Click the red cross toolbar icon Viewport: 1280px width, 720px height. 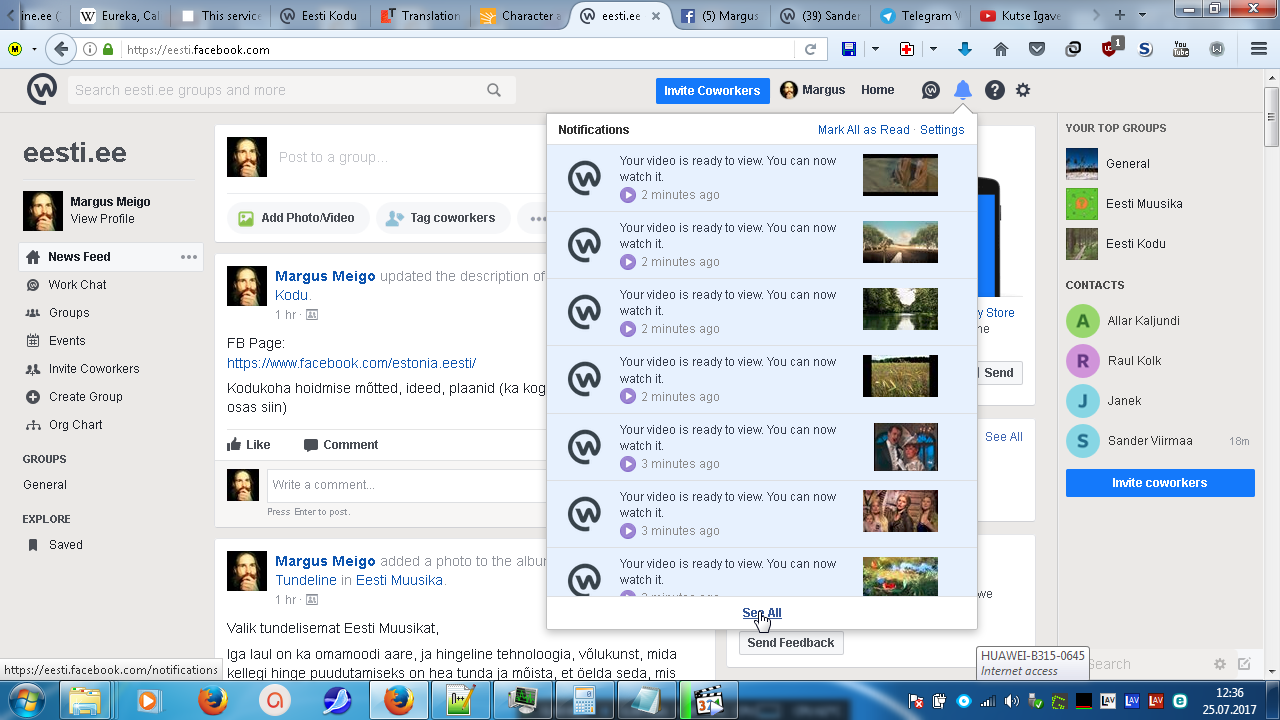click(907, 49)
